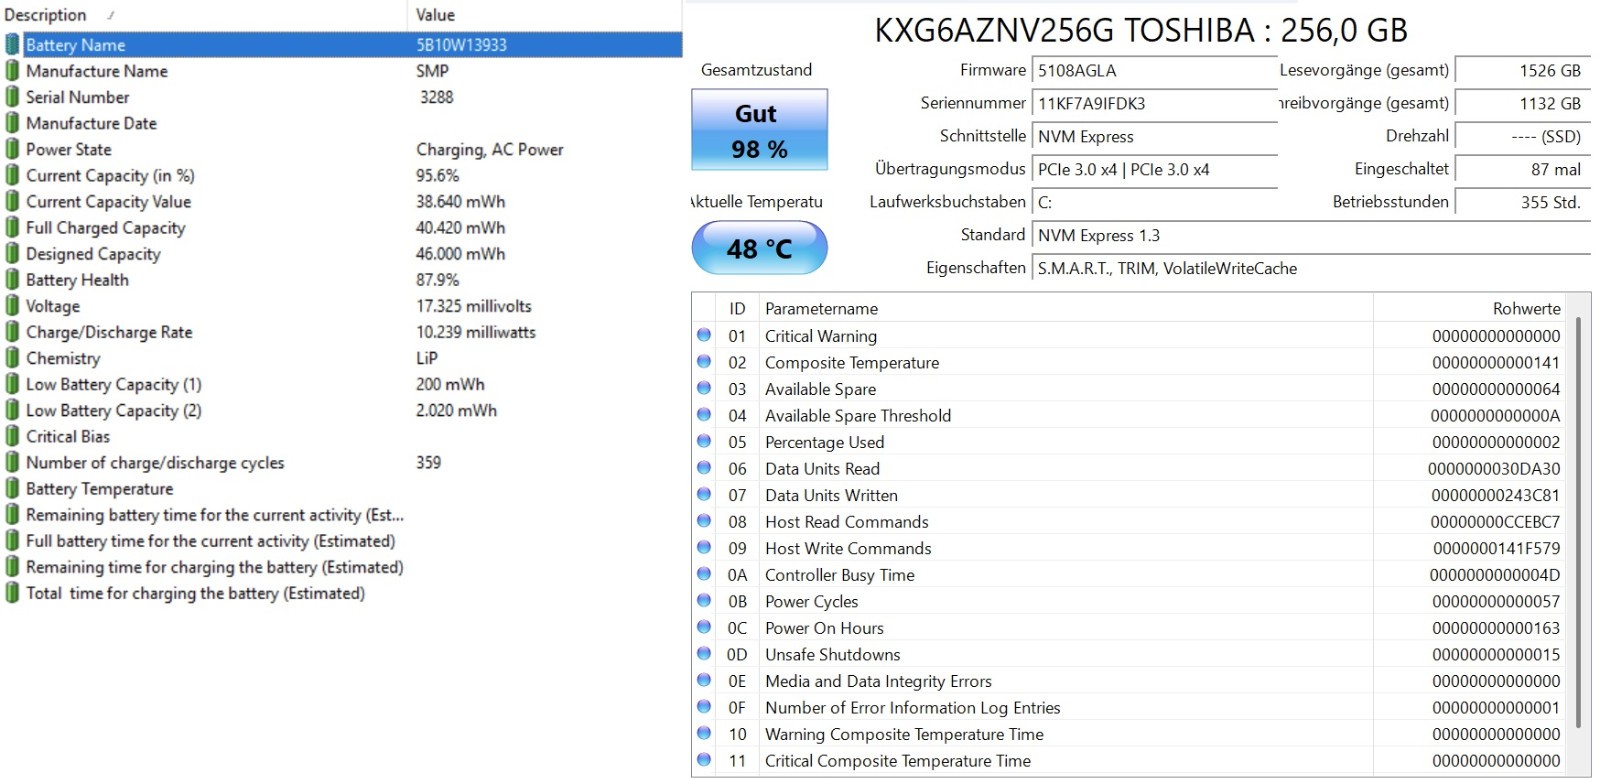Click the battery icon beside Battery Name
Screen dimensions: 1600x778
12,44
